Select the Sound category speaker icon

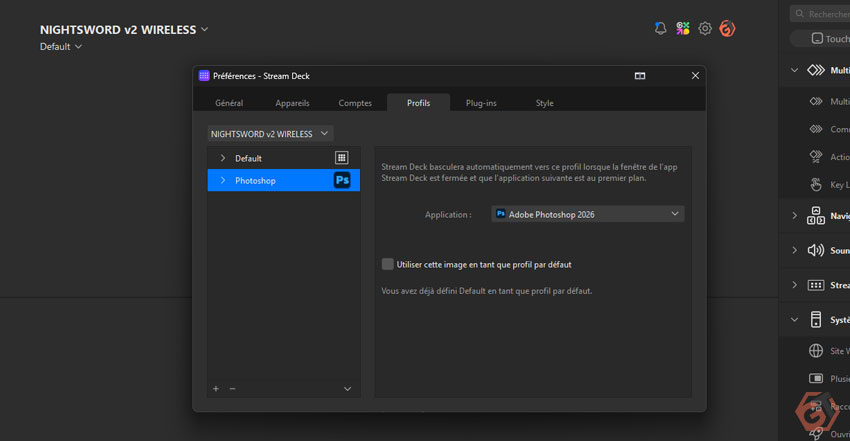(816, 250)
